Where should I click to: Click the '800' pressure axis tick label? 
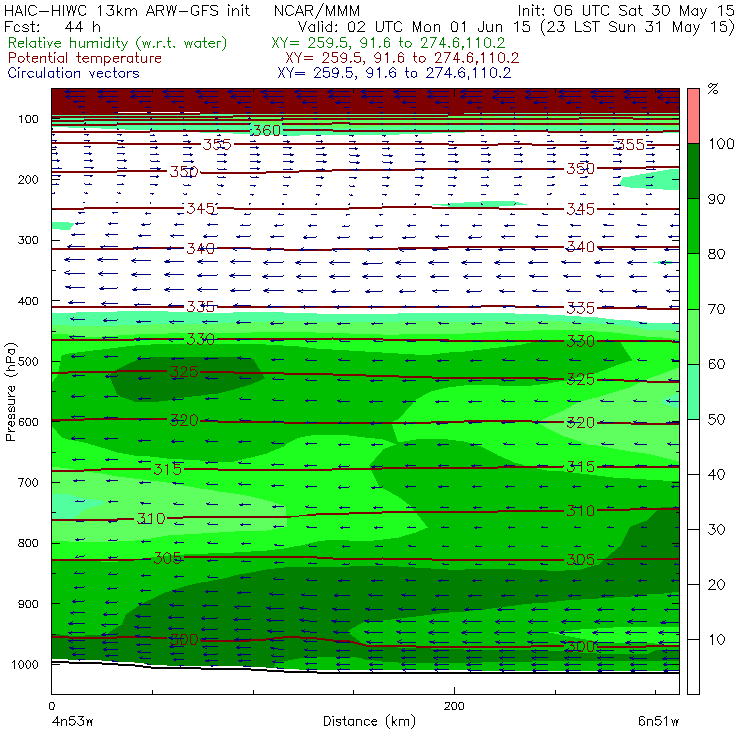28,543
